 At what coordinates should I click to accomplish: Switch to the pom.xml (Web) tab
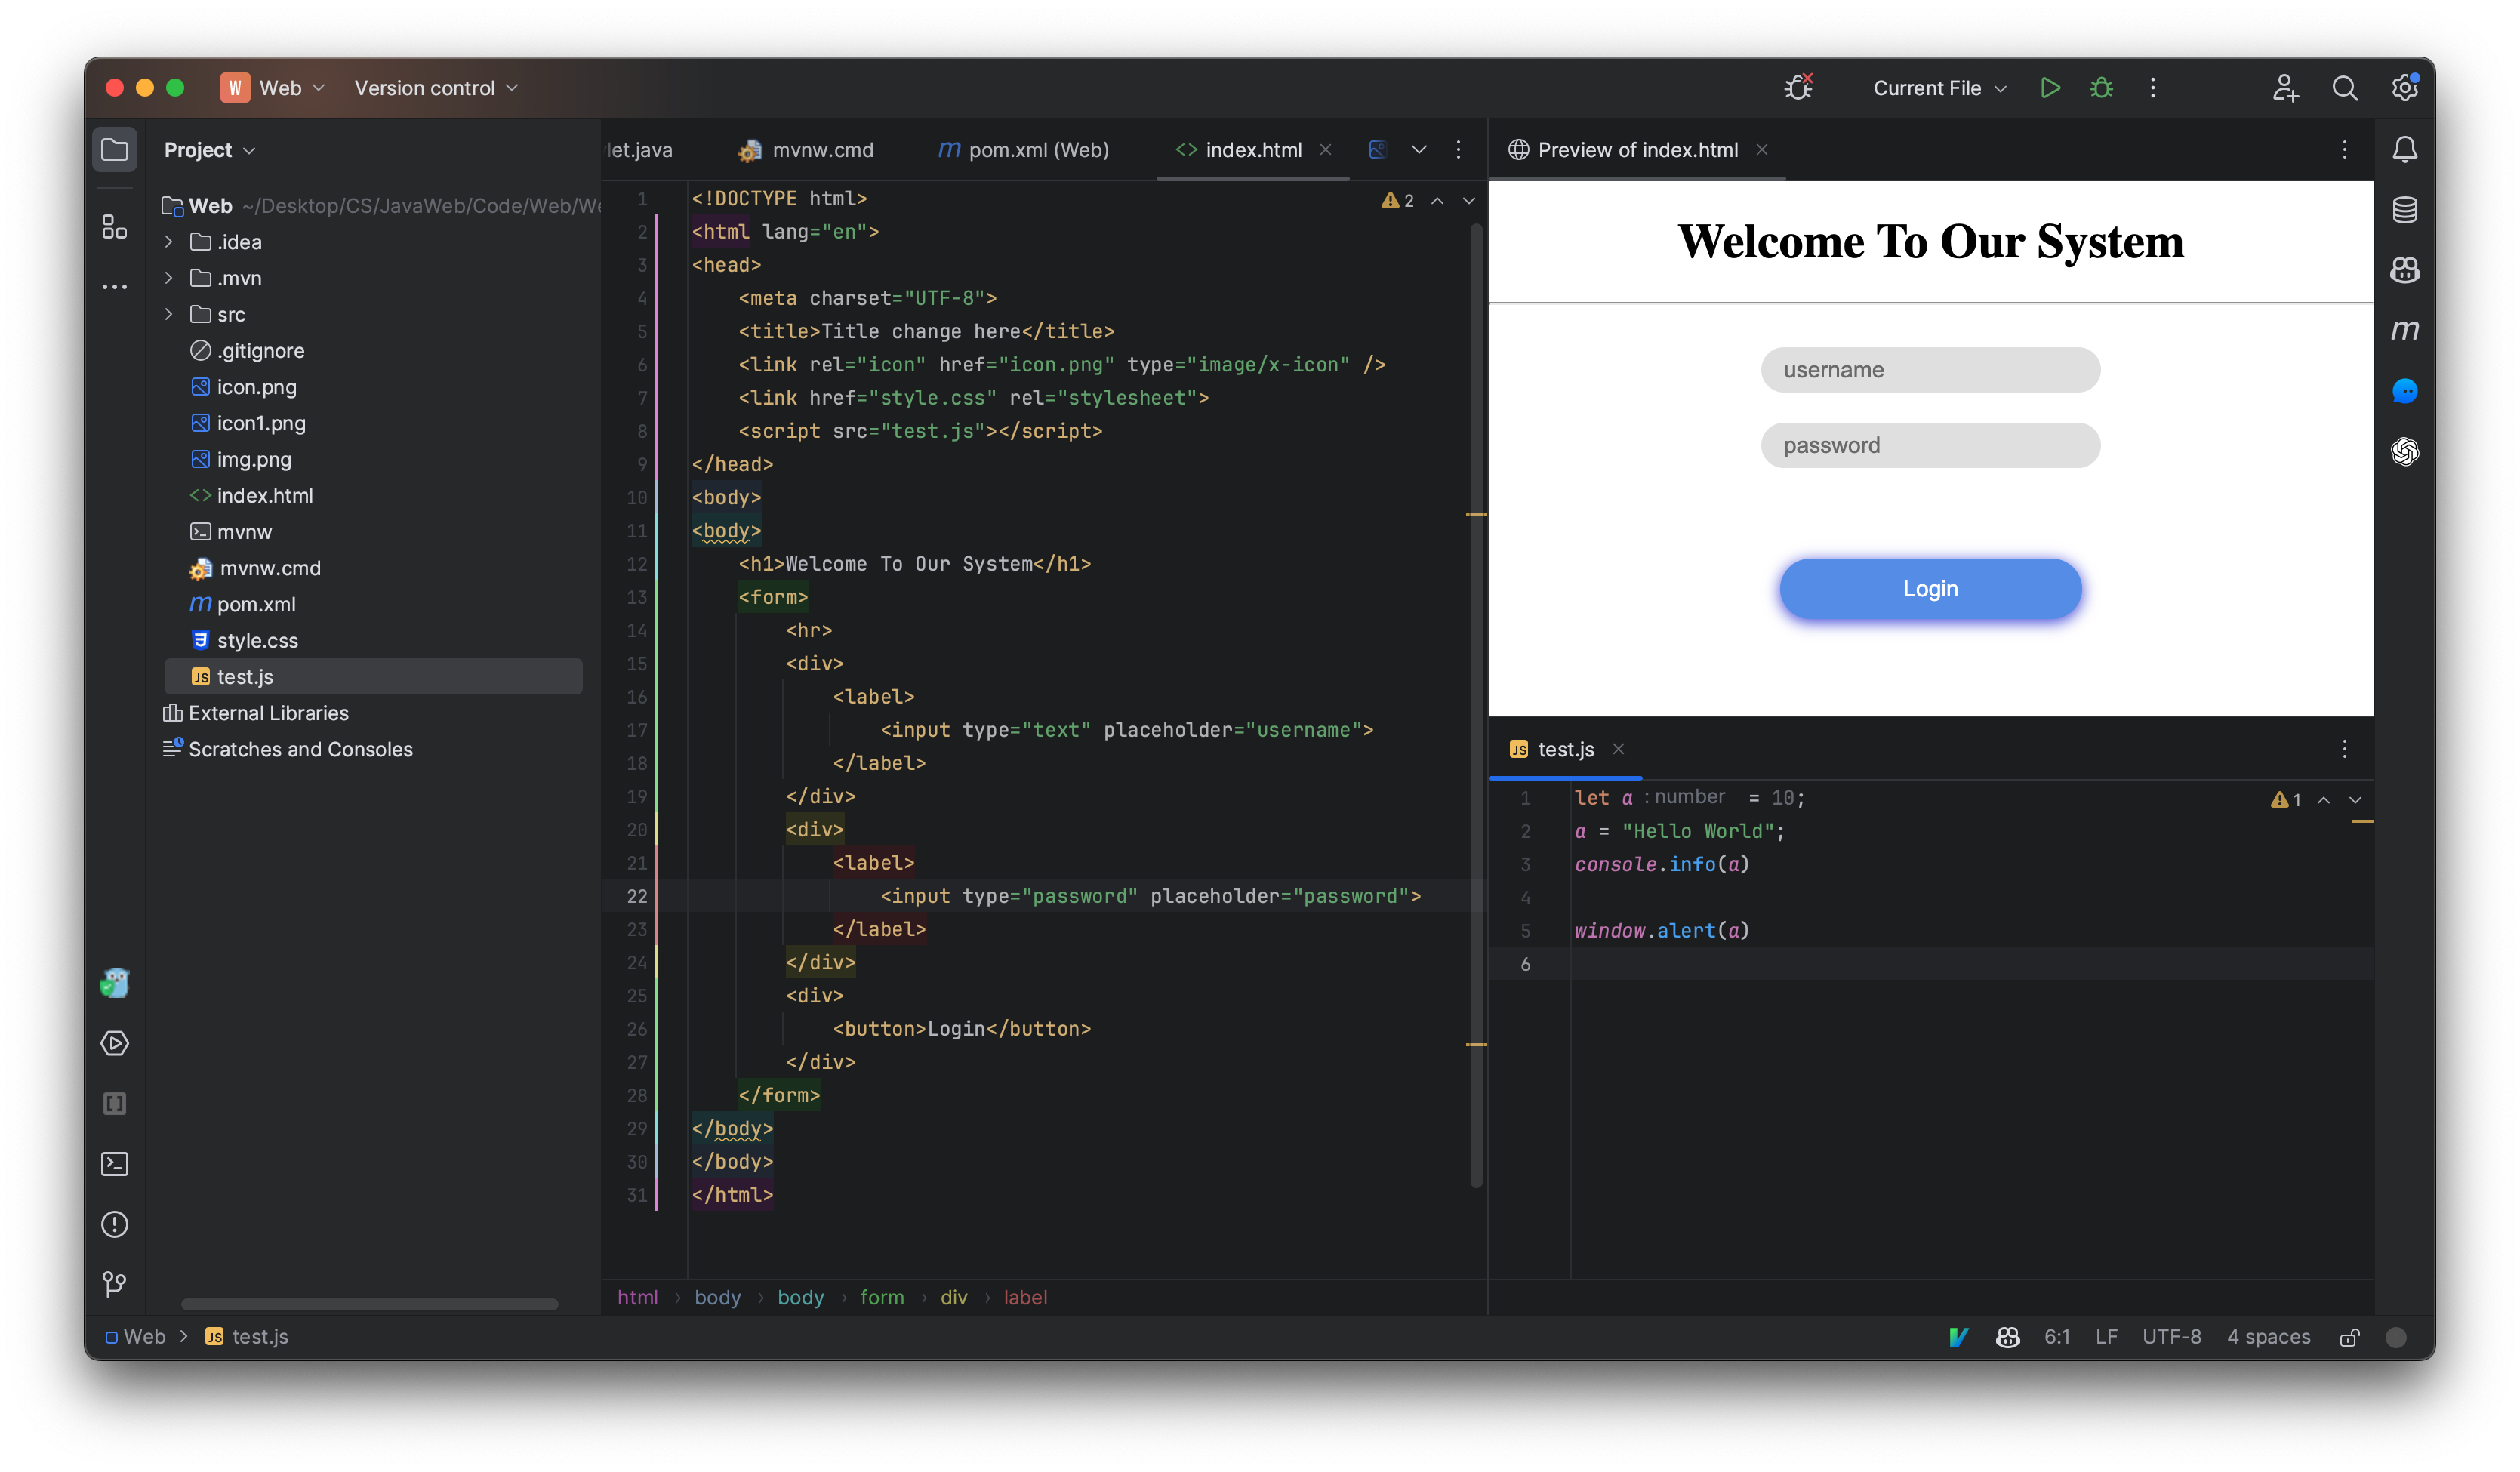(x=1024, y=150)
